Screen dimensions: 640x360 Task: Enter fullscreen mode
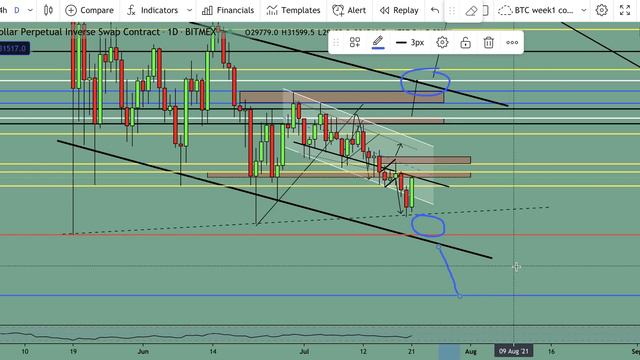click(x=625, y=10)
